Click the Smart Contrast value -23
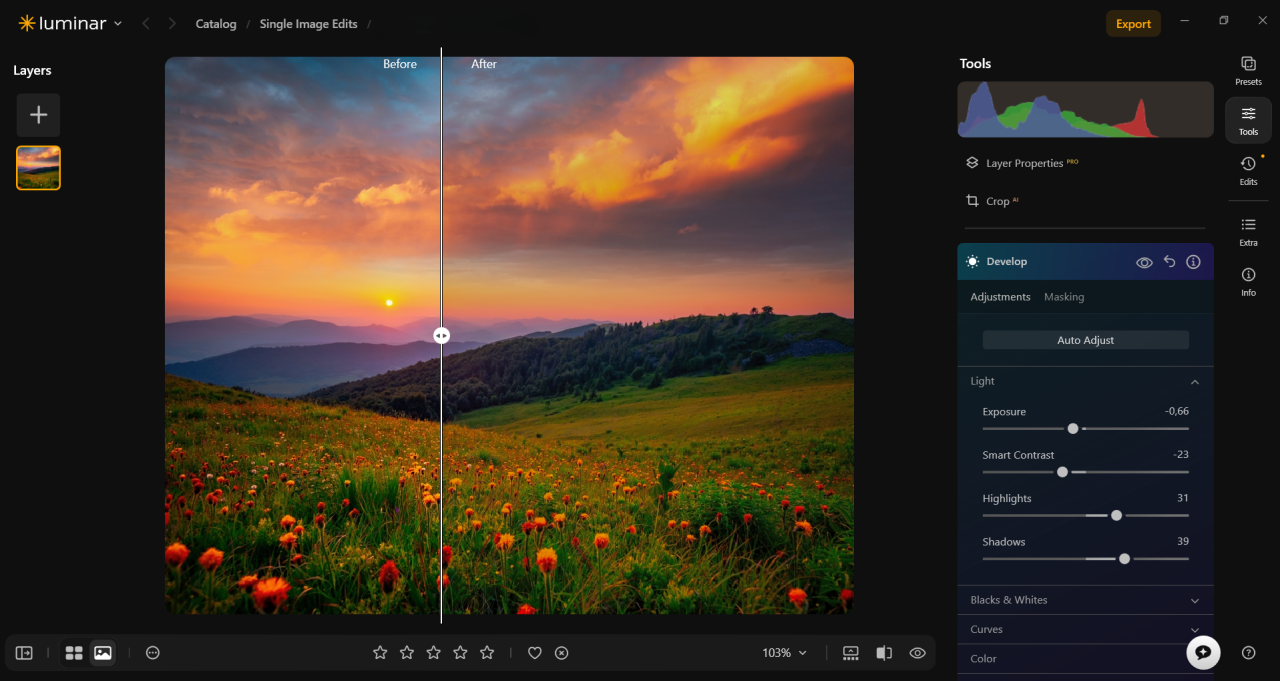 [1180, 454]
